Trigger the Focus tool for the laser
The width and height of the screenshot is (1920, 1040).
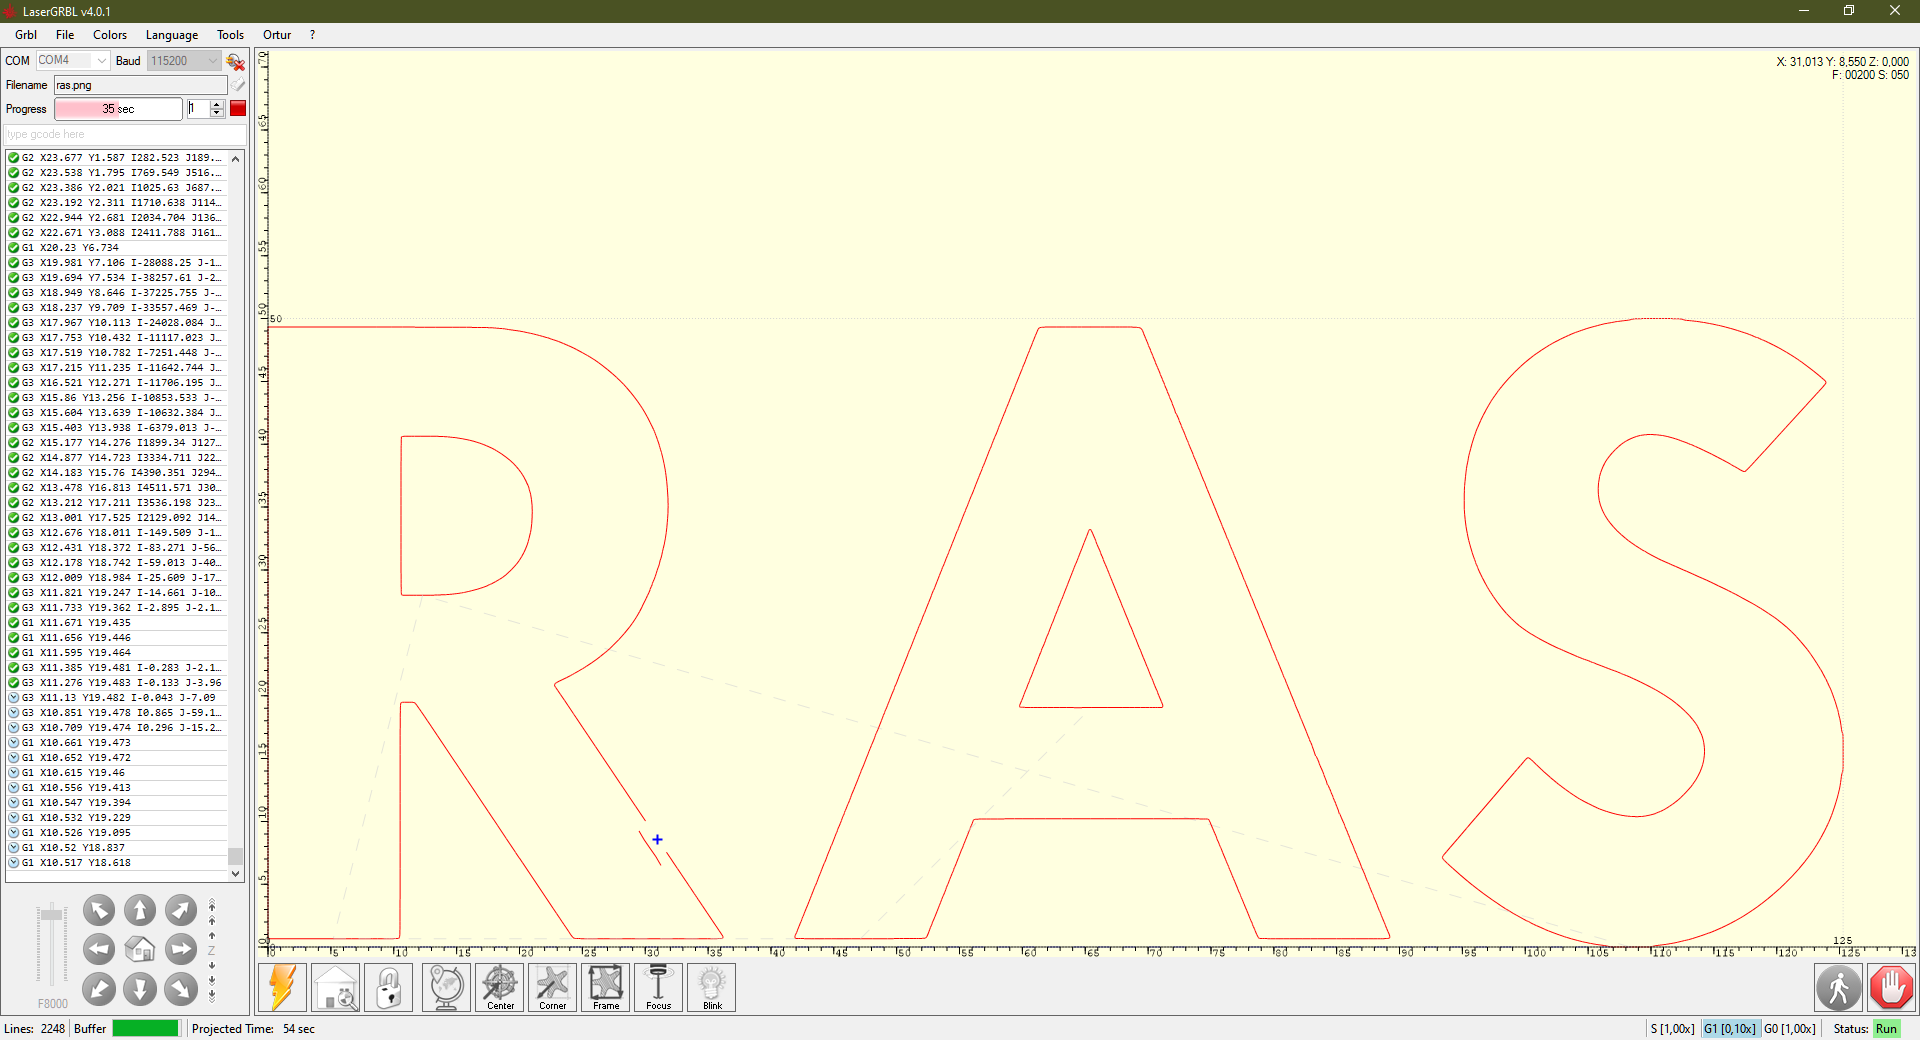(657, 987)
